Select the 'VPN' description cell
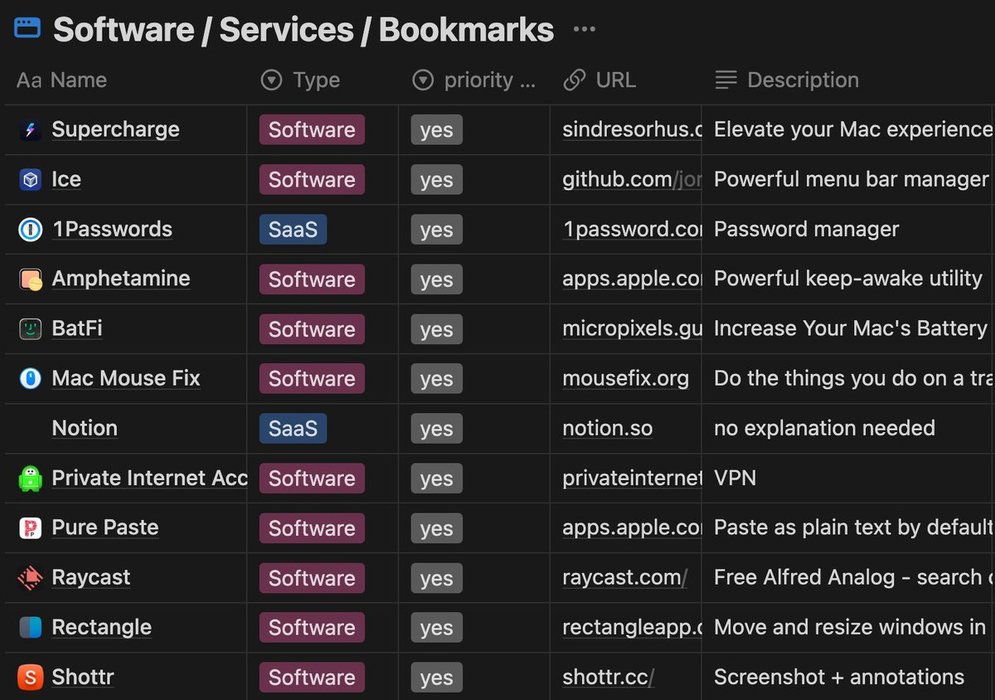The image size is (995, 700). coord(848,478)
